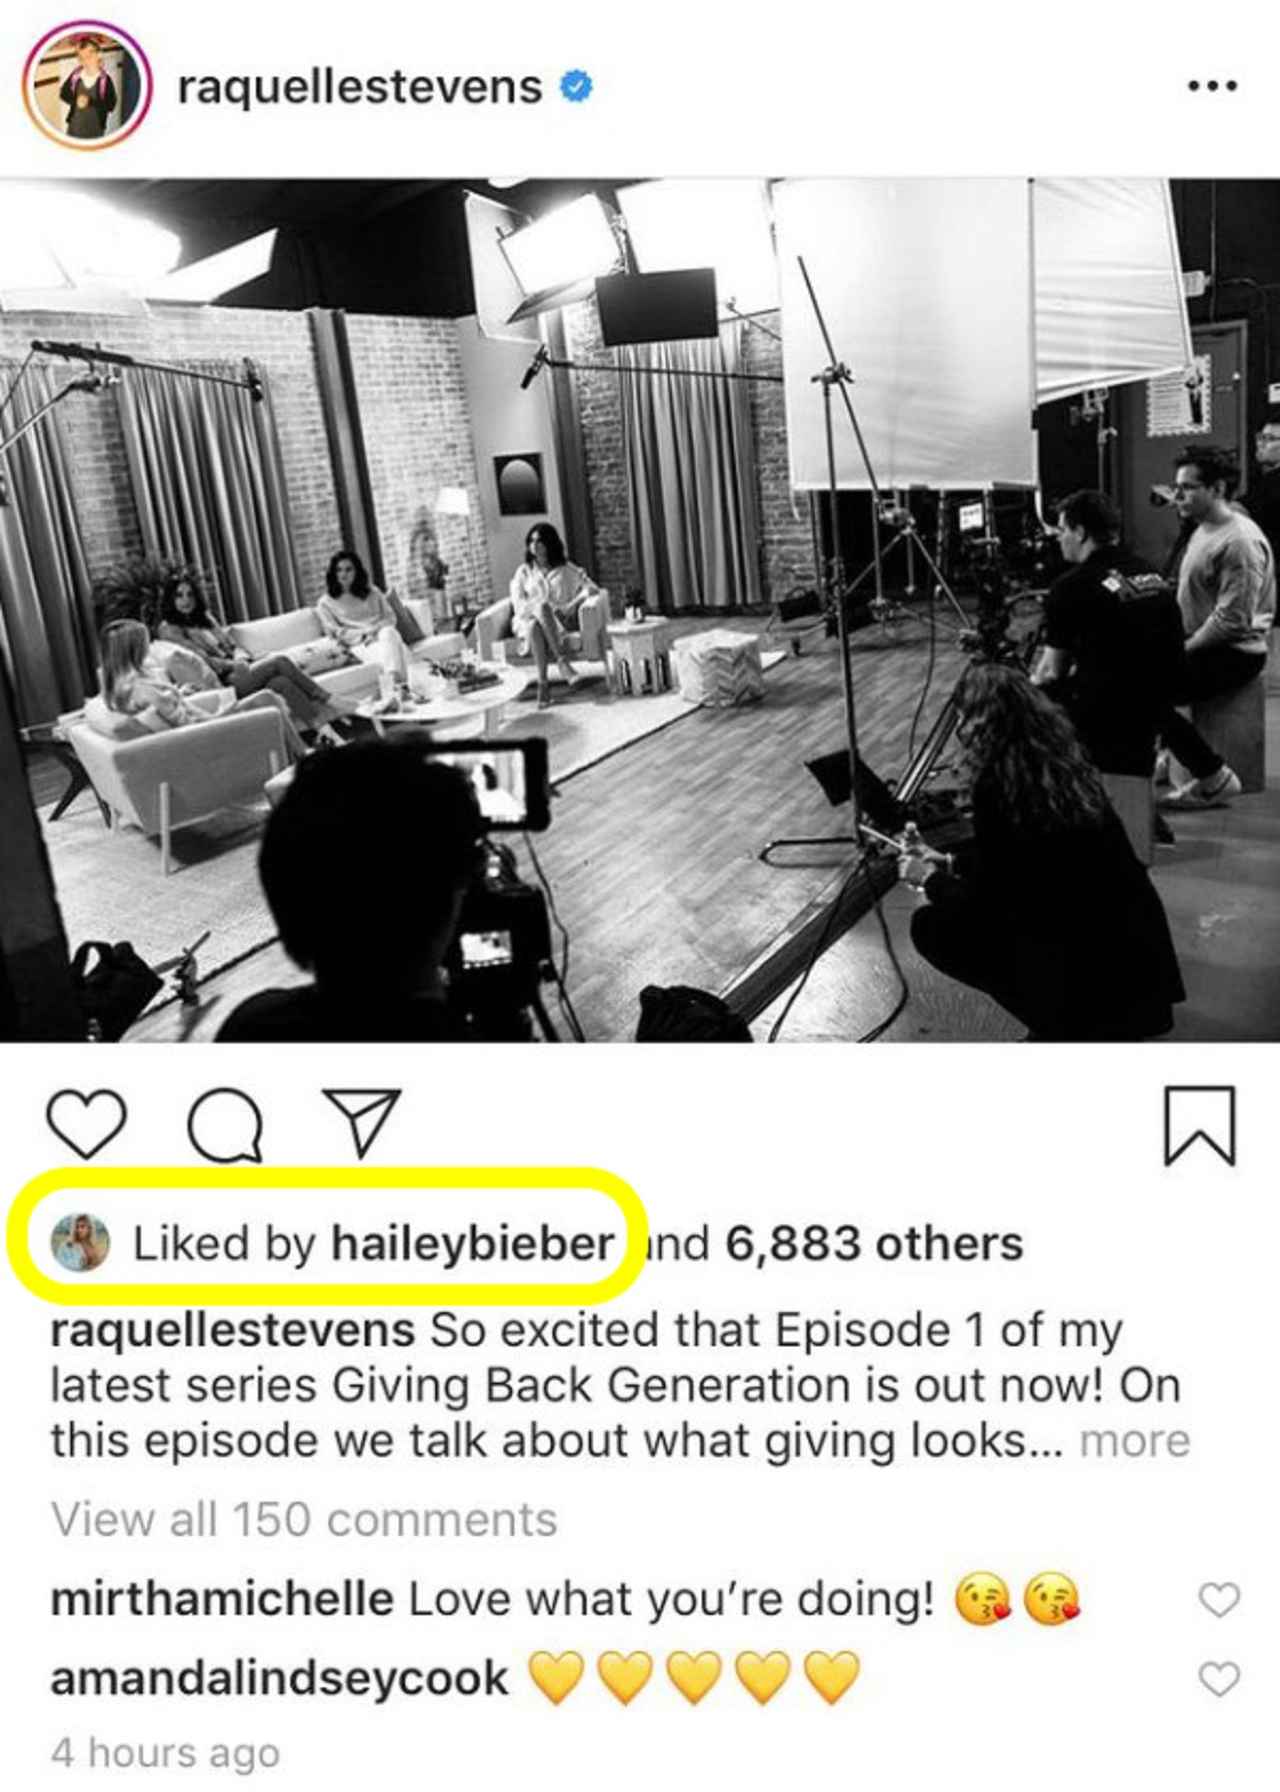Open mirthamichelle's commenter profile

221,1599
